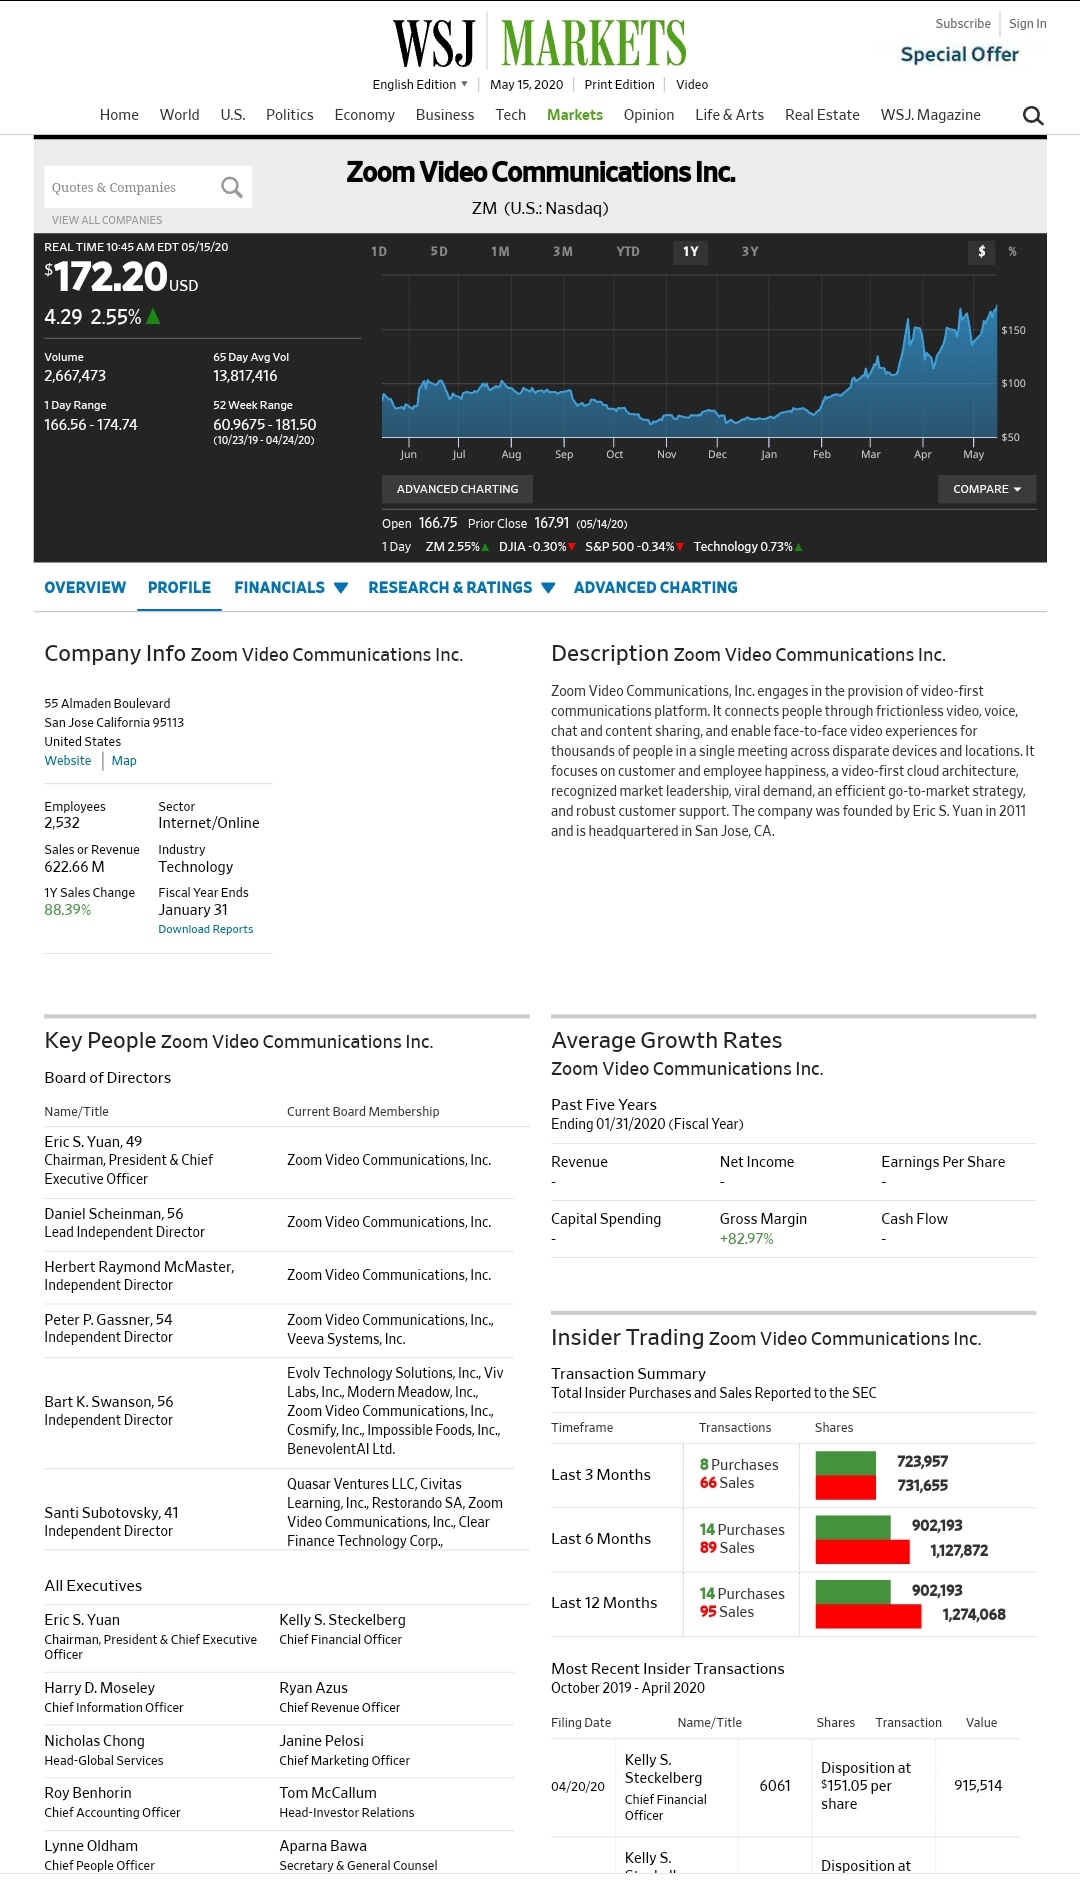The image size is (1080, 1900).
Task: Click the Advanced Charting button below chart
Action: point(457,489)
